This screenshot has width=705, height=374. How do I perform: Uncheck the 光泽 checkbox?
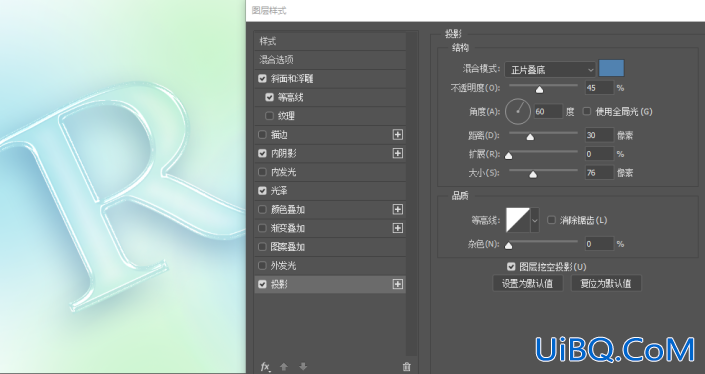(x=263, y=191)
